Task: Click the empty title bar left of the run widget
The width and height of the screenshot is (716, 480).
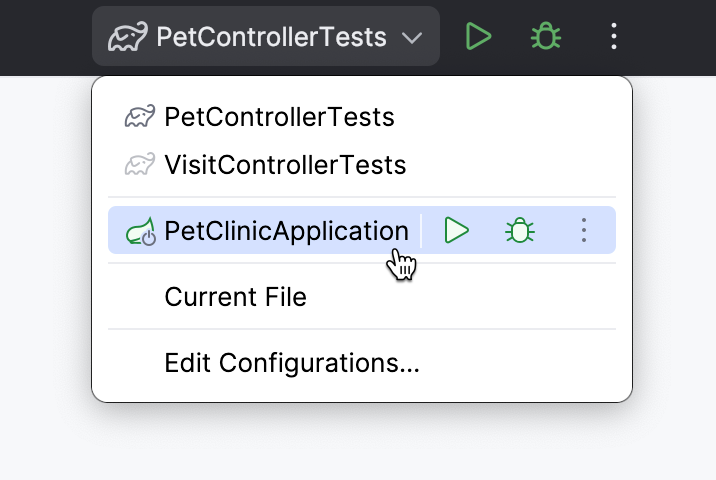Action: 45,38
